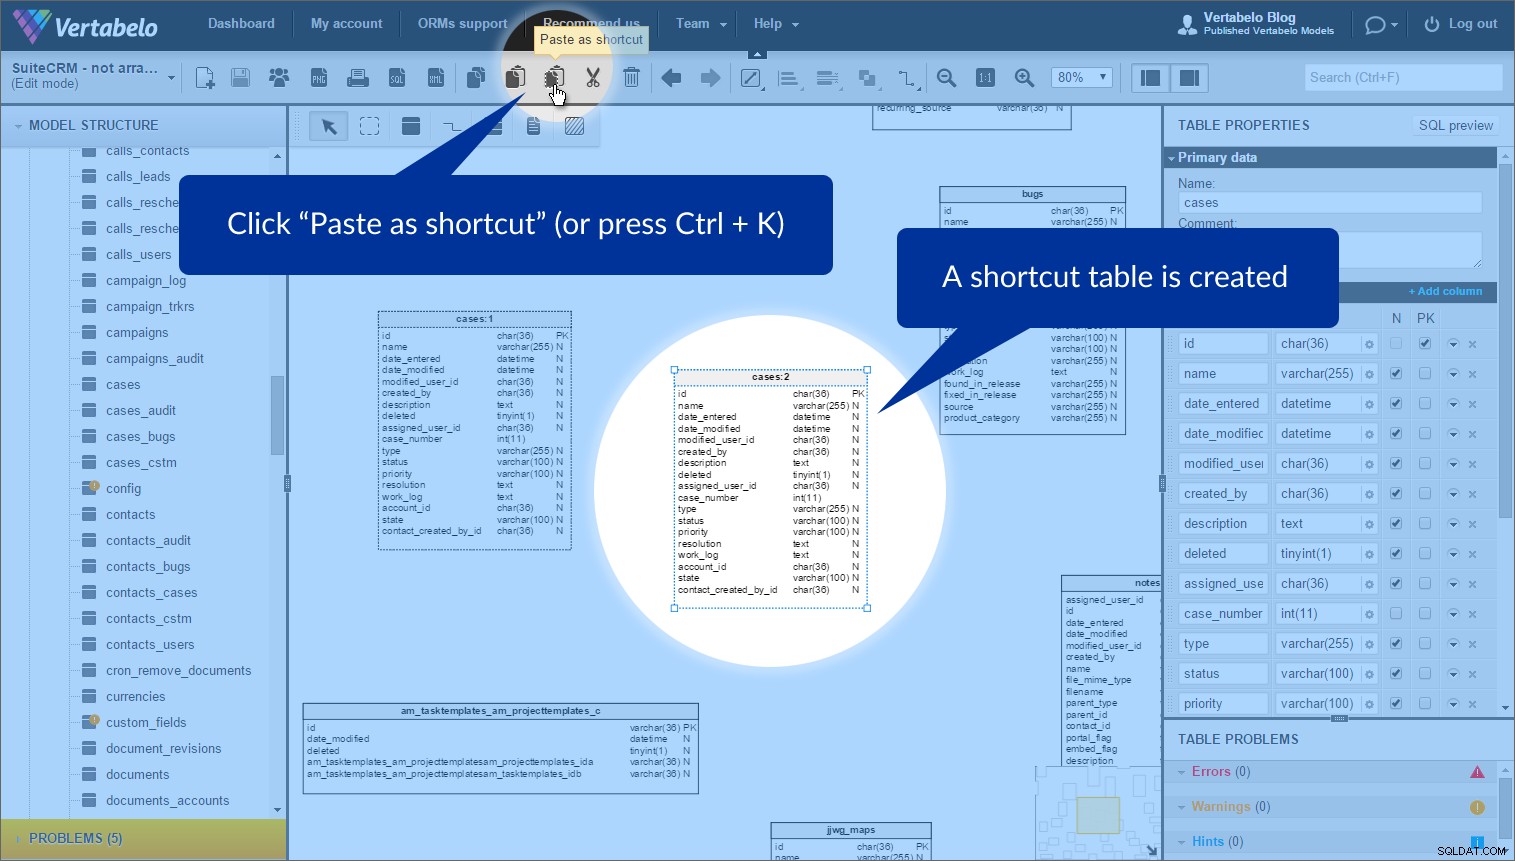Screen dimensions: 1515x861
Task: Collapse the MODEL STRUCTURE panel
Action: pos(17,126)
